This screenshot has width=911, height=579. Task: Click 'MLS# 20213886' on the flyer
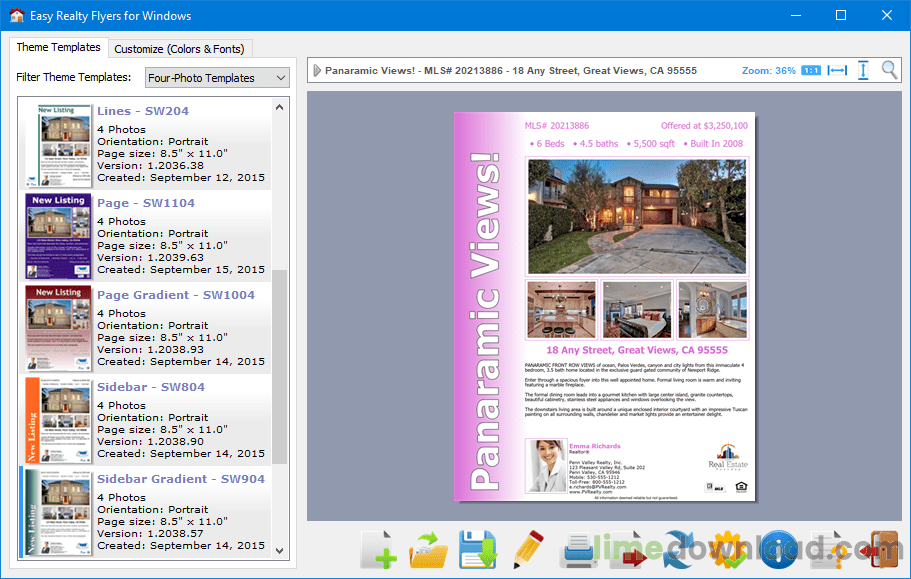(557, 125)
